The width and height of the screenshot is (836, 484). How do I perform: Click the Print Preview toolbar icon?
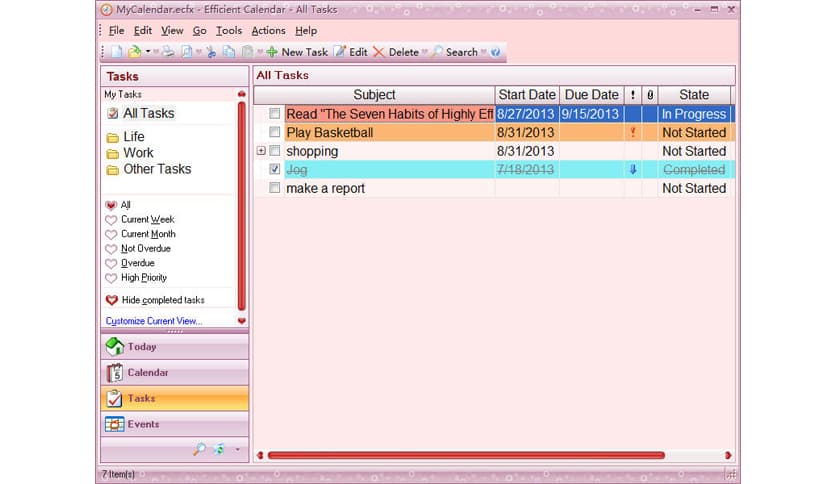pyautogui.click(x=187, y=52)
